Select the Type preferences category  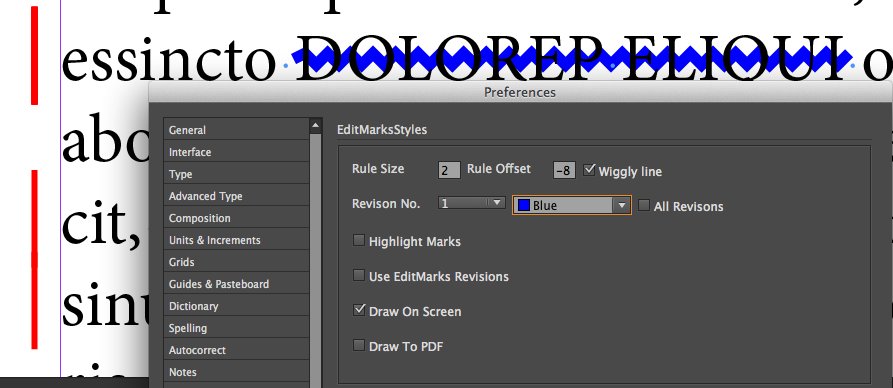236,174
